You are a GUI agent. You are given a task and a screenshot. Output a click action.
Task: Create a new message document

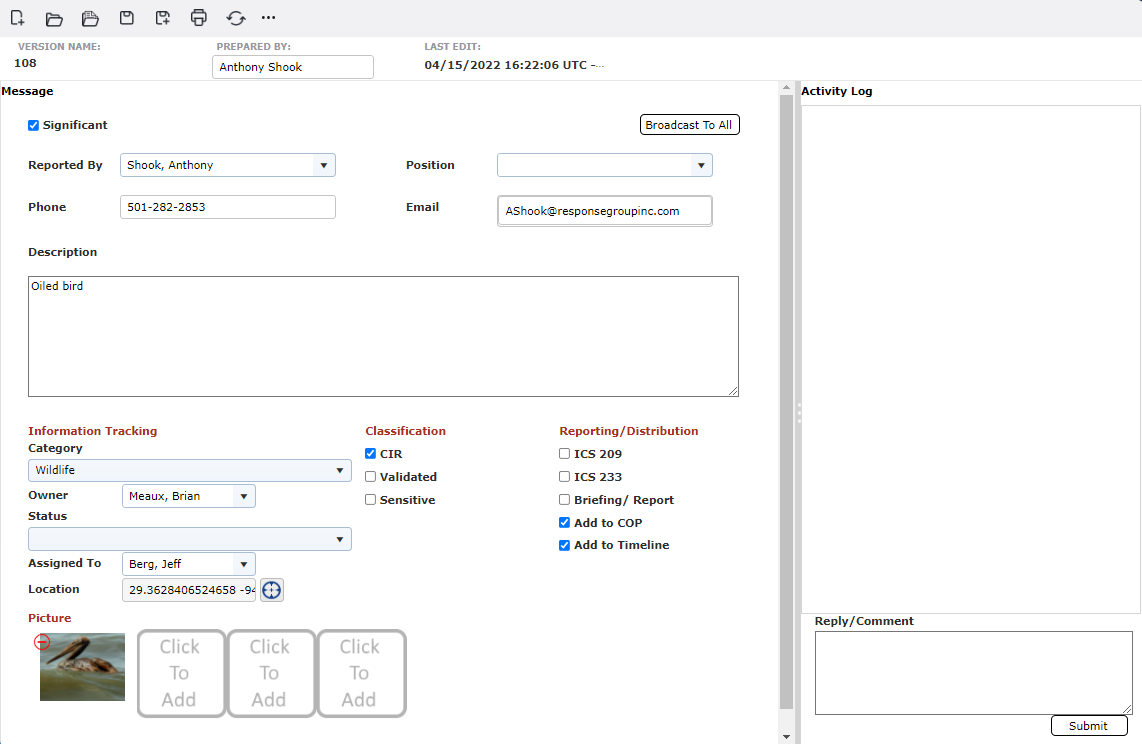coord(18,18)
